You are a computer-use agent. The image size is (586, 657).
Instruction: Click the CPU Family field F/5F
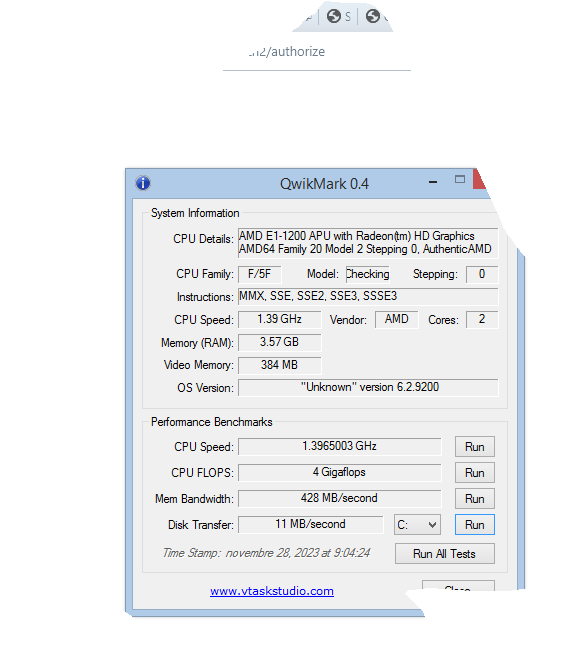[260, 274]
